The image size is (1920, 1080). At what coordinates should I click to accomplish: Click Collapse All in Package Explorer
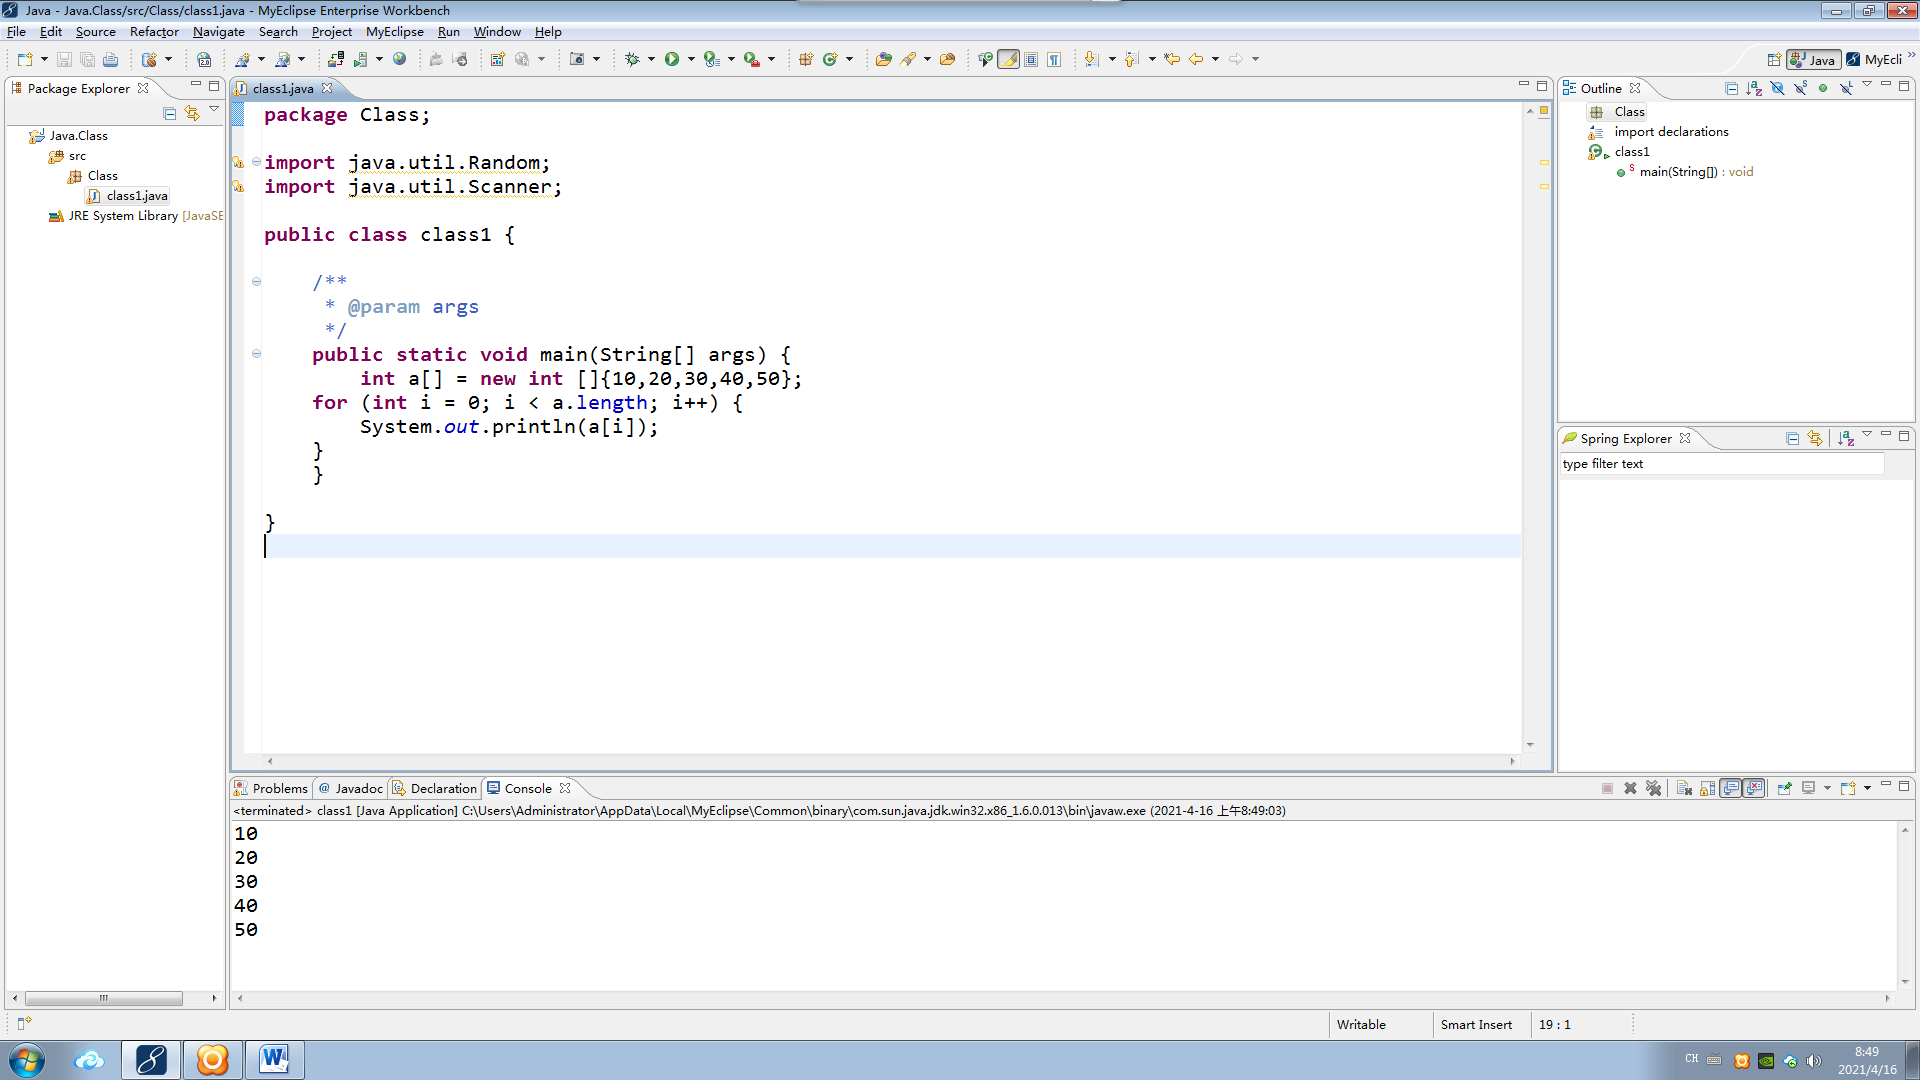(169, 113)
